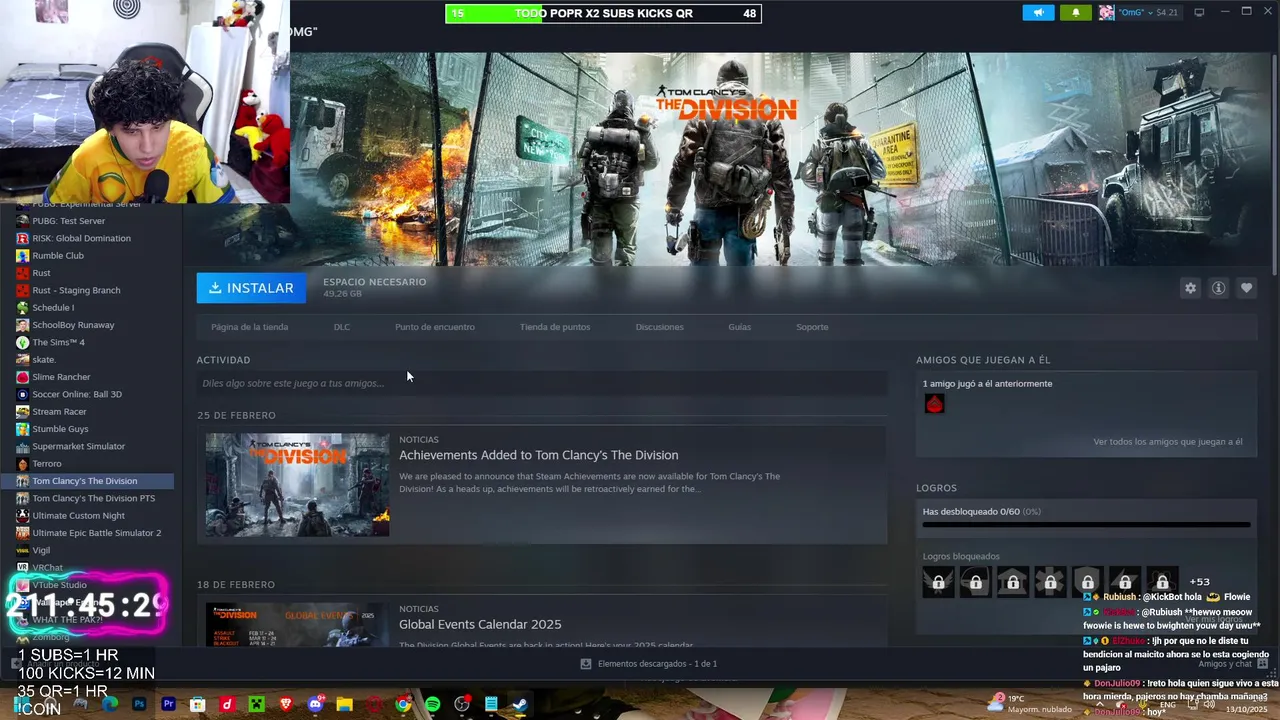Select RISK: Global Domination in library

coord(81,238)
